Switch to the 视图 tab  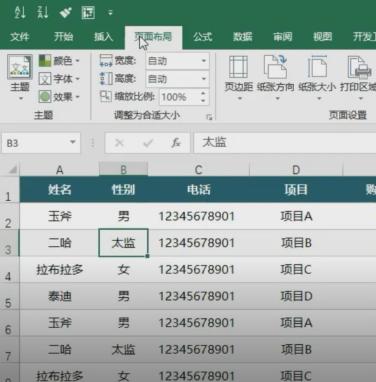tap(322, 37)
